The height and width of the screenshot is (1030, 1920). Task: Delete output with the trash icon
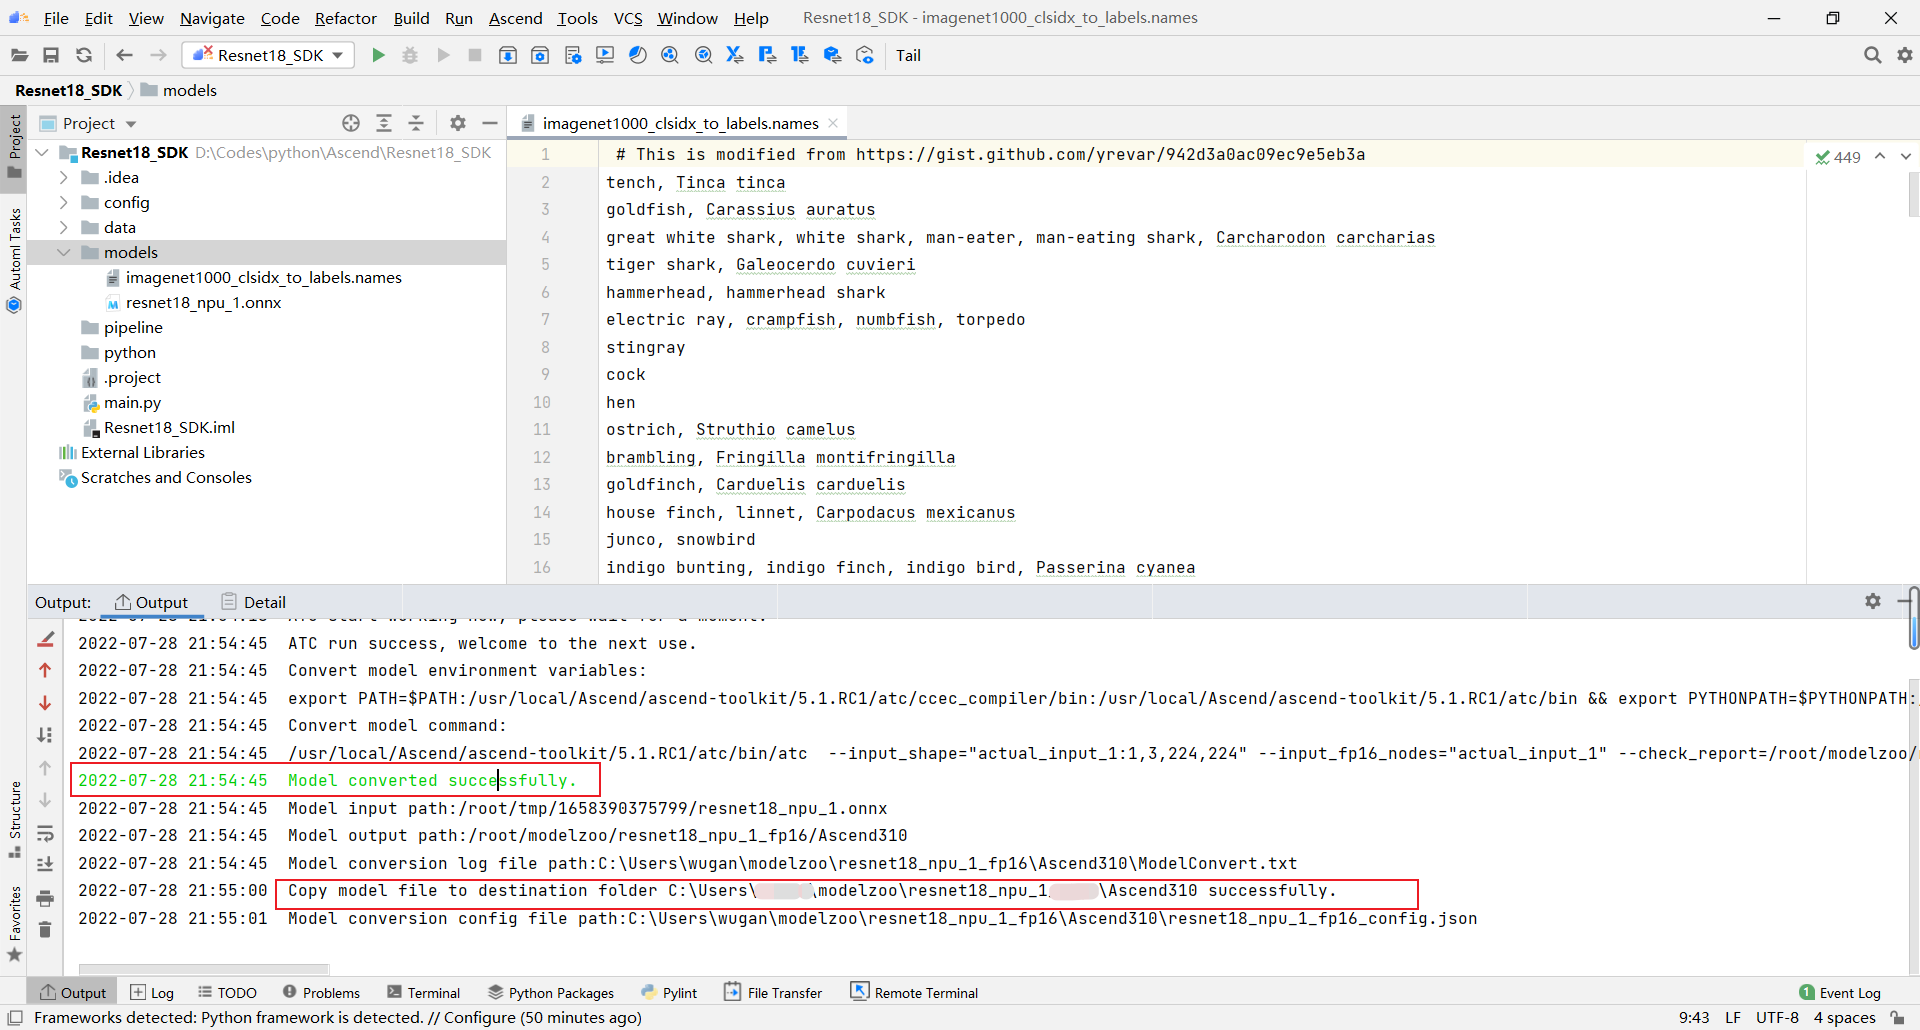pos(45,930)
